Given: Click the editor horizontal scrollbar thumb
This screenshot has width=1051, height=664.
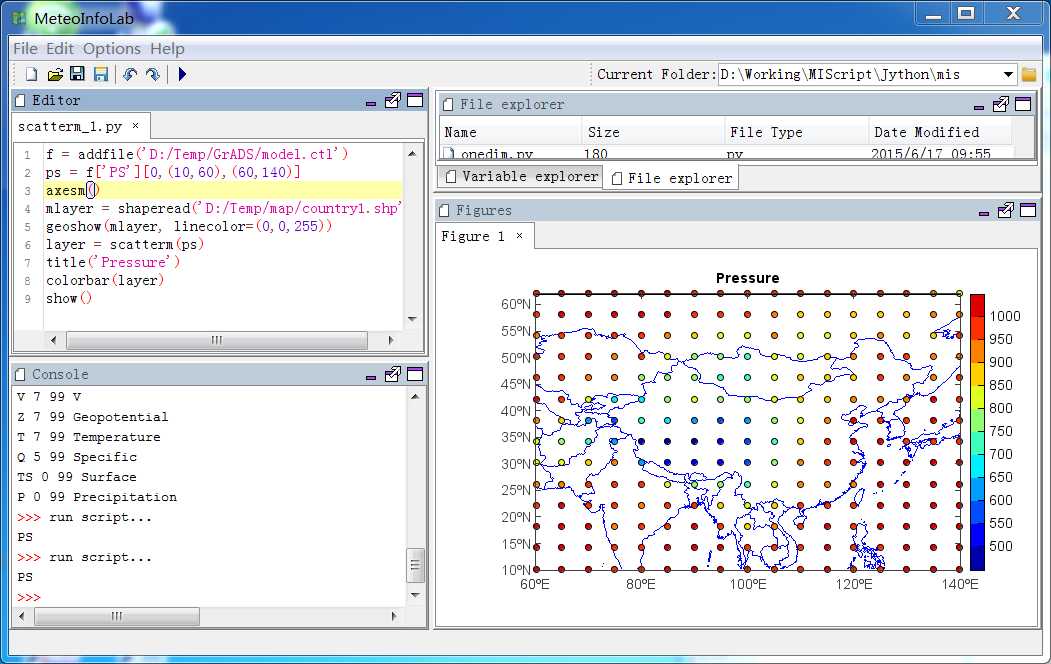Looking at the screenshot, I should [x=217, y=340].
